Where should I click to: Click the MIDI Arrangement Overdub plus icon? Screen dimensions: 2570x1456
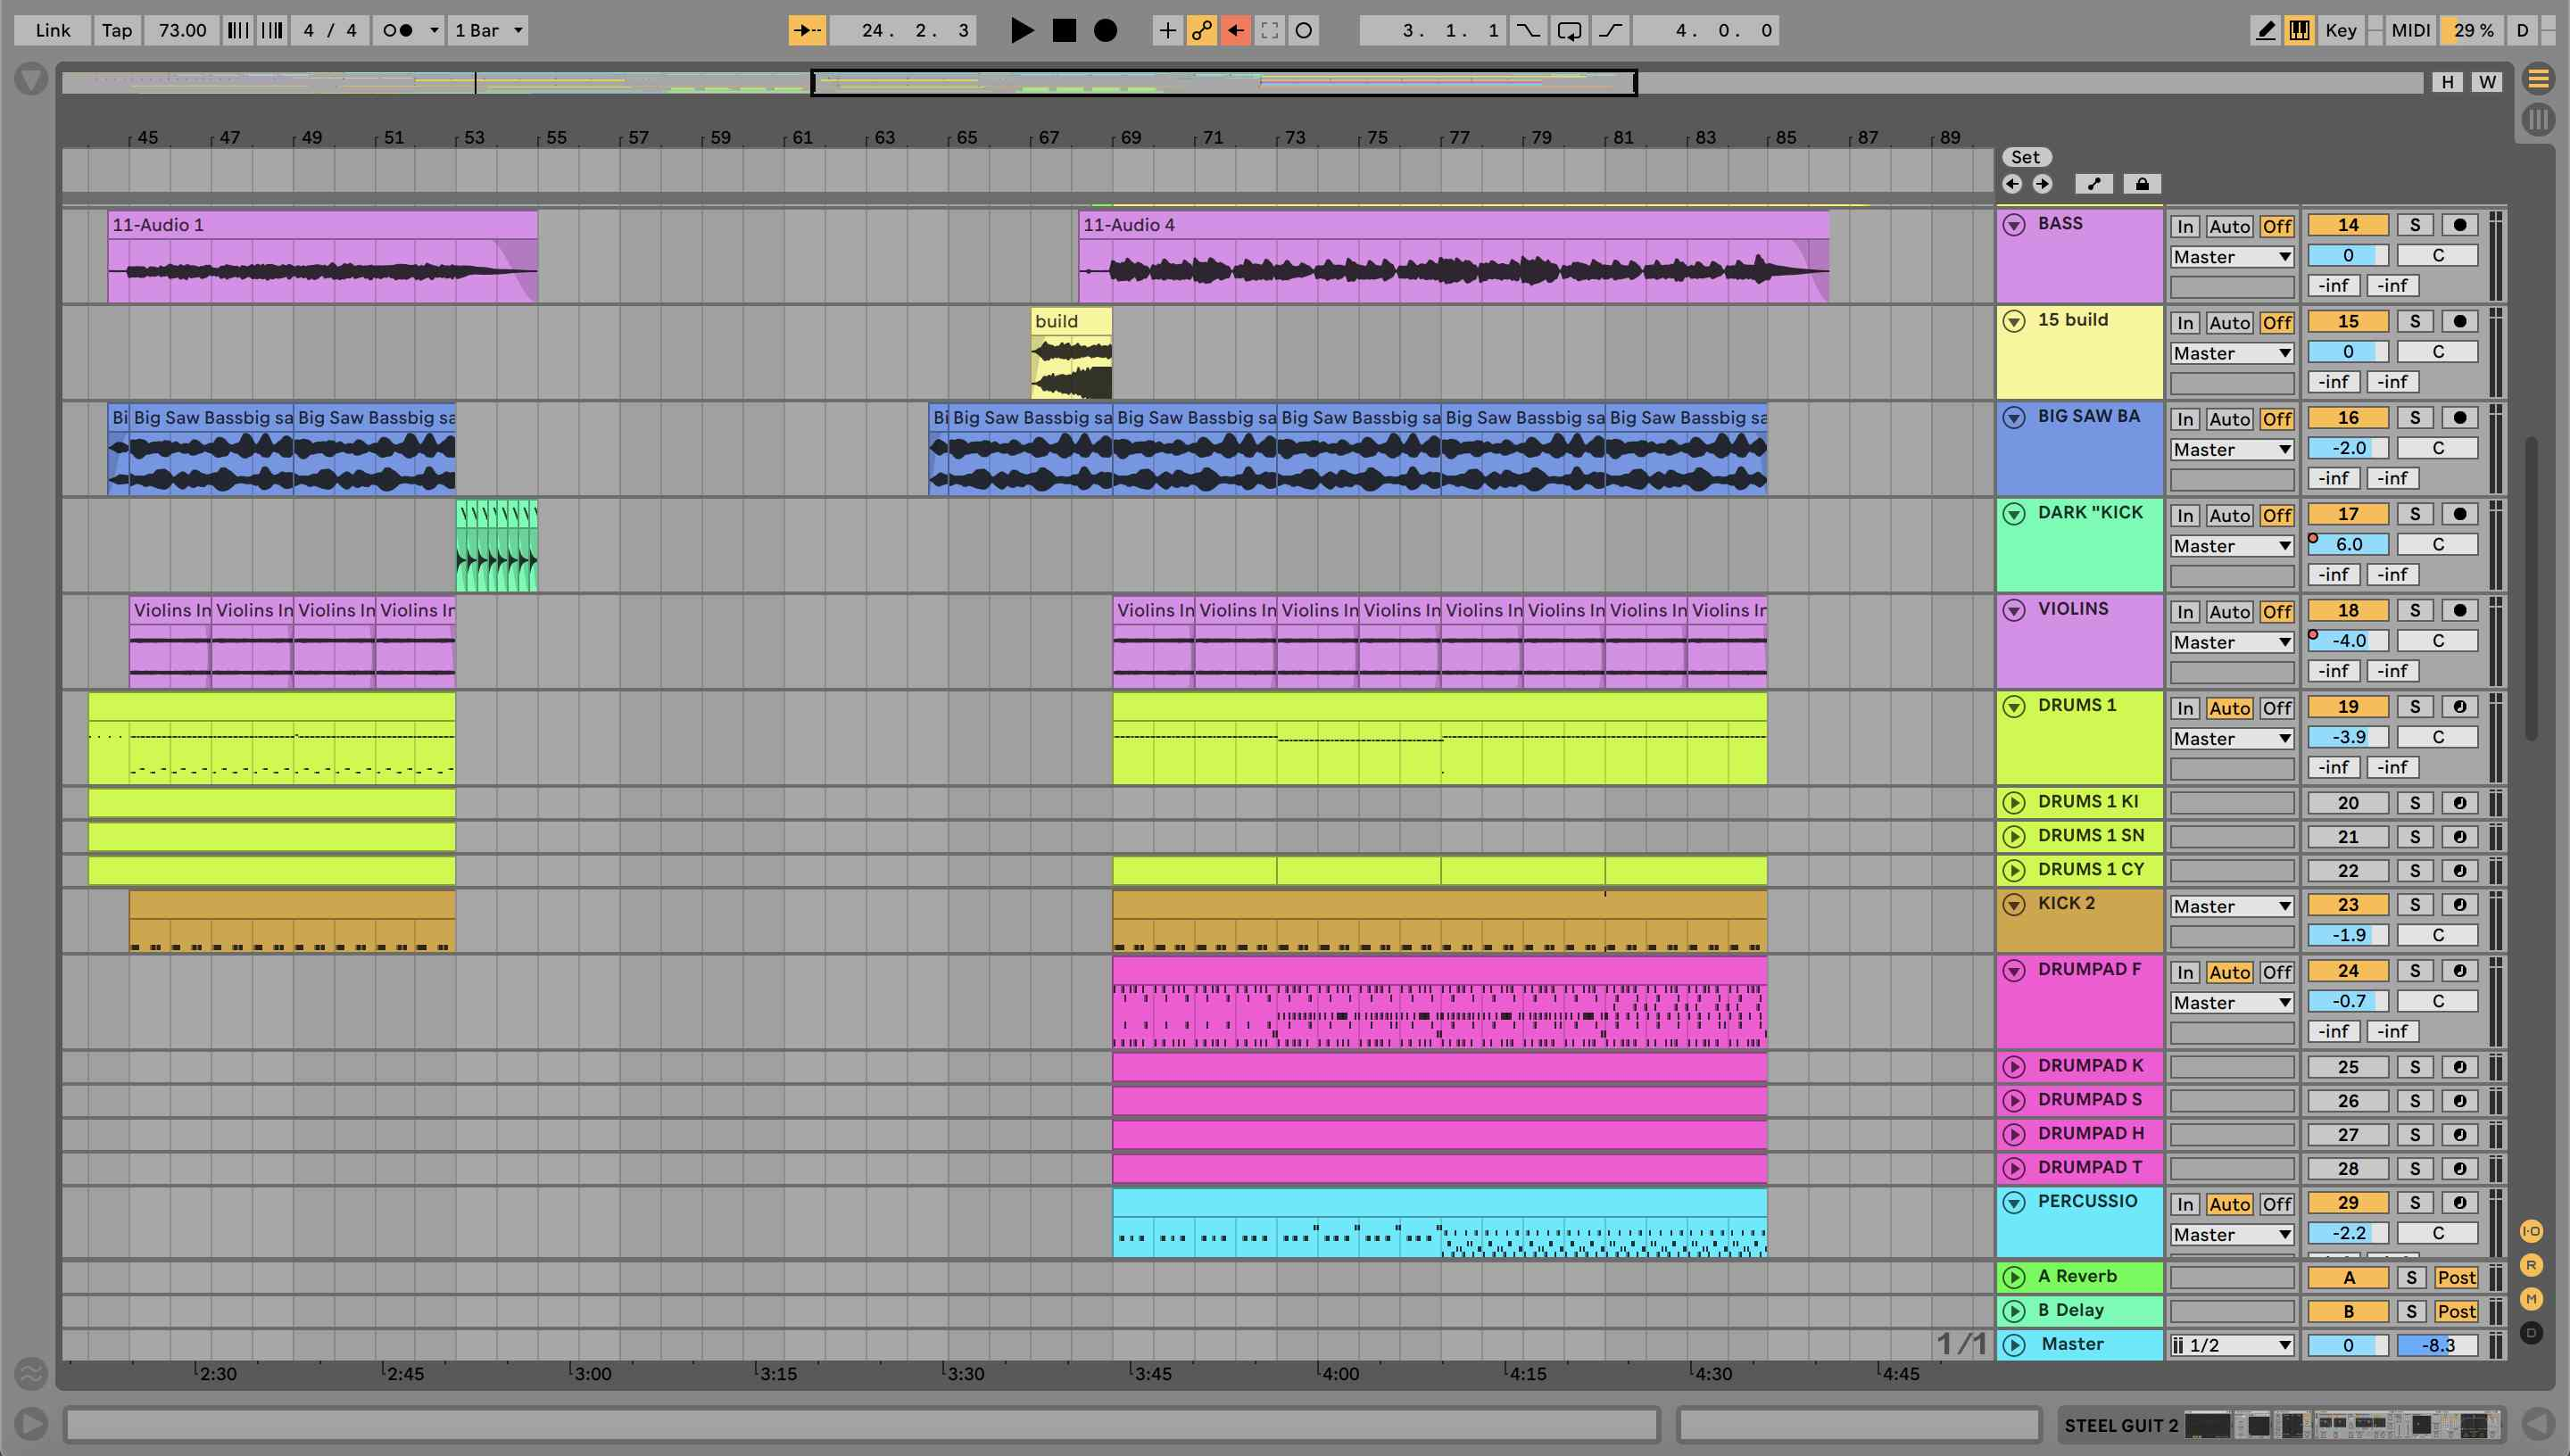pos(1167,30)
